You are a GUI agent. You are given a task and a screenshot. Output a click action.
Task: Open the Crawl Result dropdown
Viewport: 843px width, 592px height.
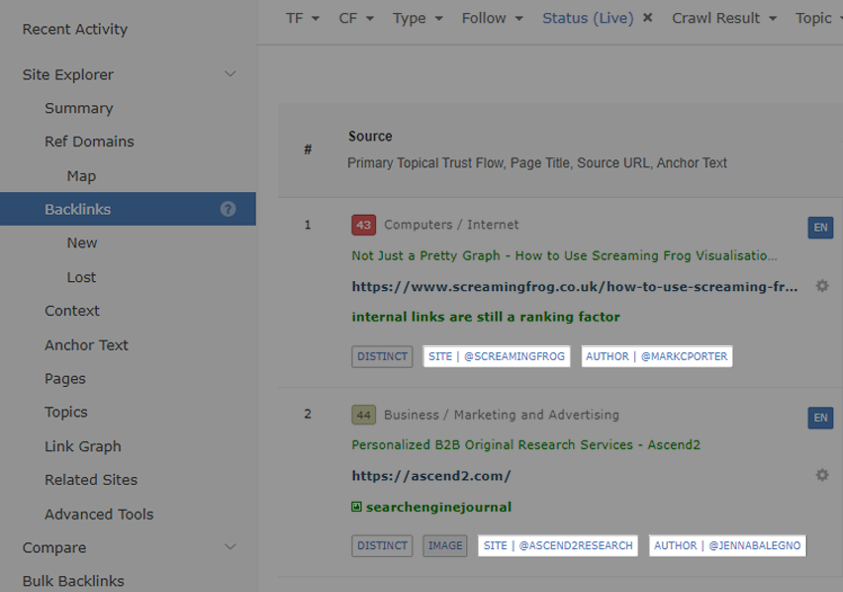724,17
